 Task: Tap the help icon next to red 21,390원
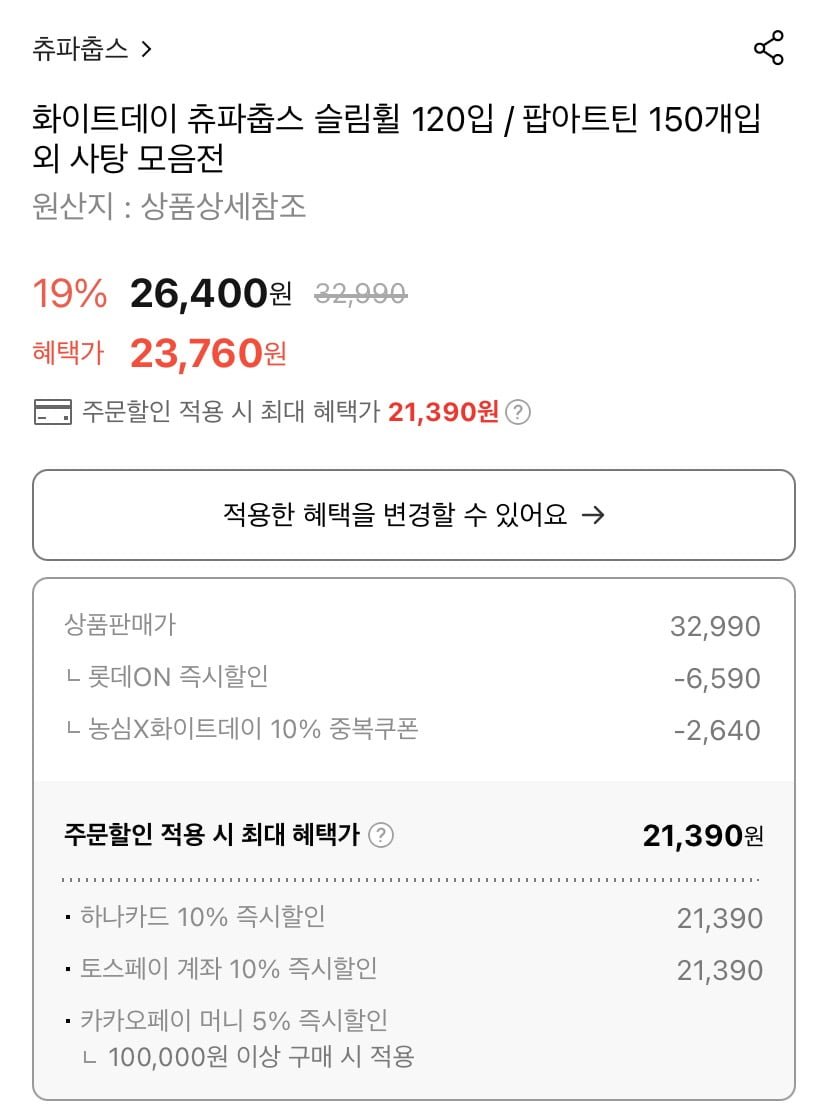517,412
